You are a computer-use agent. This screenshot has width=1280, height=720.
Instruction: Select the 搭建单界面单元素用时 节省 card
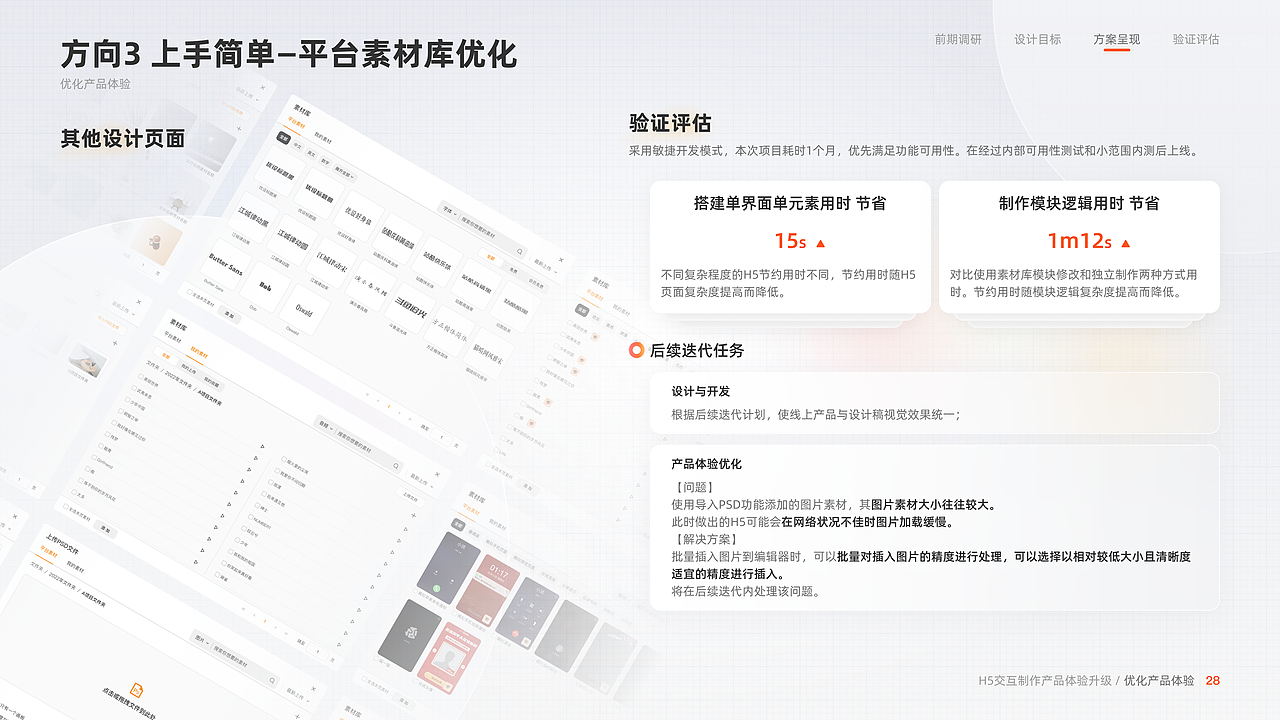click(x=790, y=247)
